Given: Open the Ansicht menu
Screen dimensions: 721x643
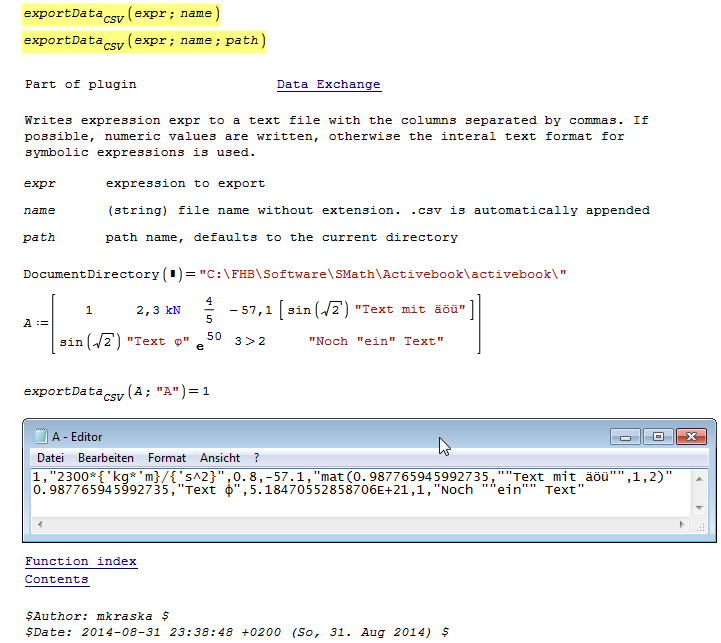Looking at the screenshot, I should click(x=220, y=457).
